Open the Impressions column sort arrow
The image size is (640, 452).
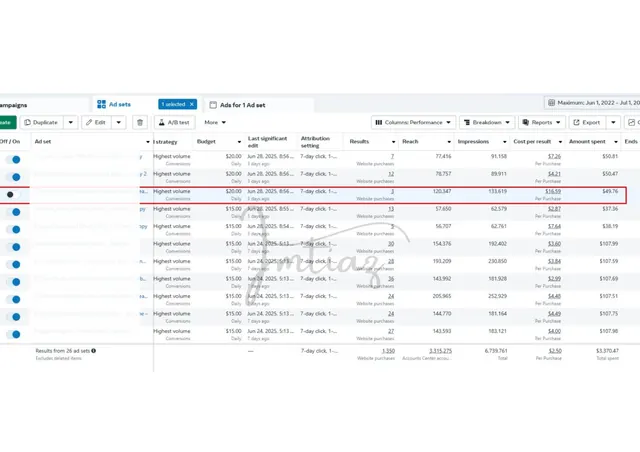504,142
